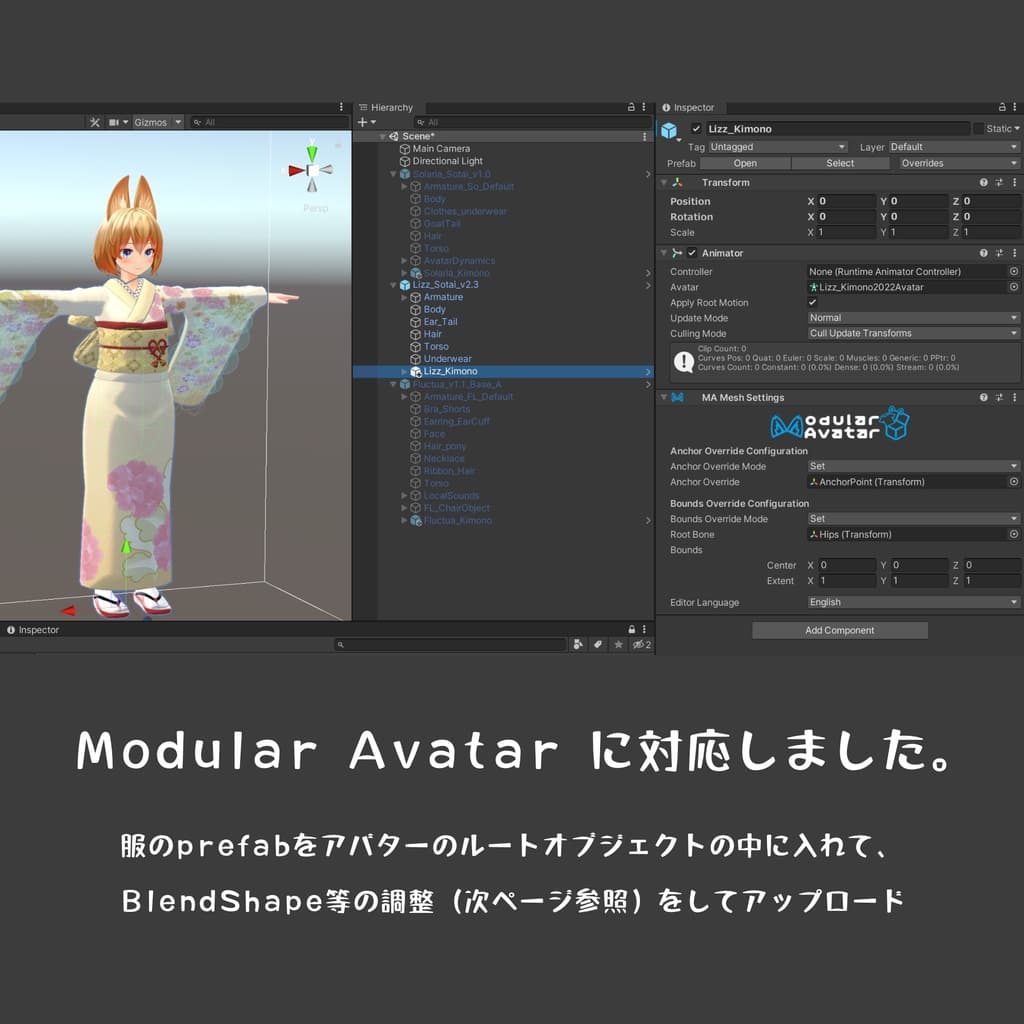Open Editor Language dropdown

[x=913, y=602]
